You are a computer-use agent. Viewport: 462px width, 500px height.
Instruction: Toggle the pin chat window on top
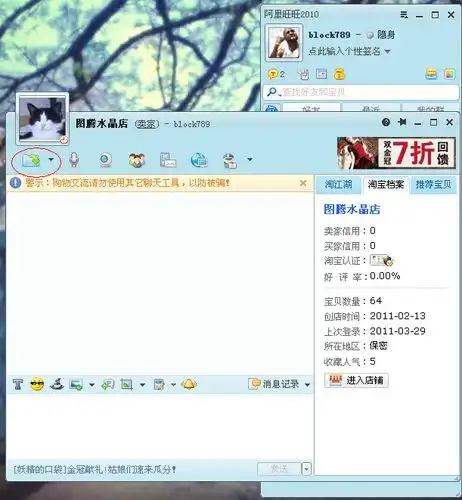(402, 122)
